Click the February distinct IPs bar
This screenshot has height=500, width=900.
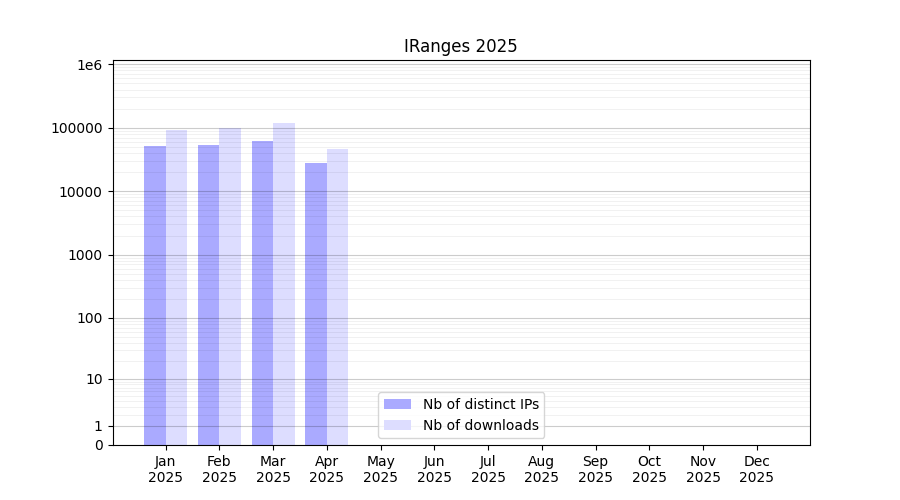pyautogui.click(x=208, y=295)
